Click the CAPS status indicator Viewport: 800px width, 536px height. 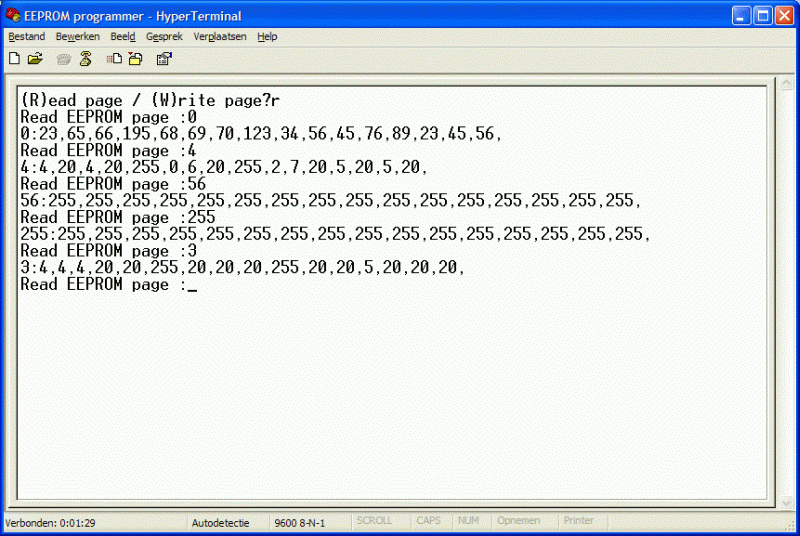tap(428, 521)
